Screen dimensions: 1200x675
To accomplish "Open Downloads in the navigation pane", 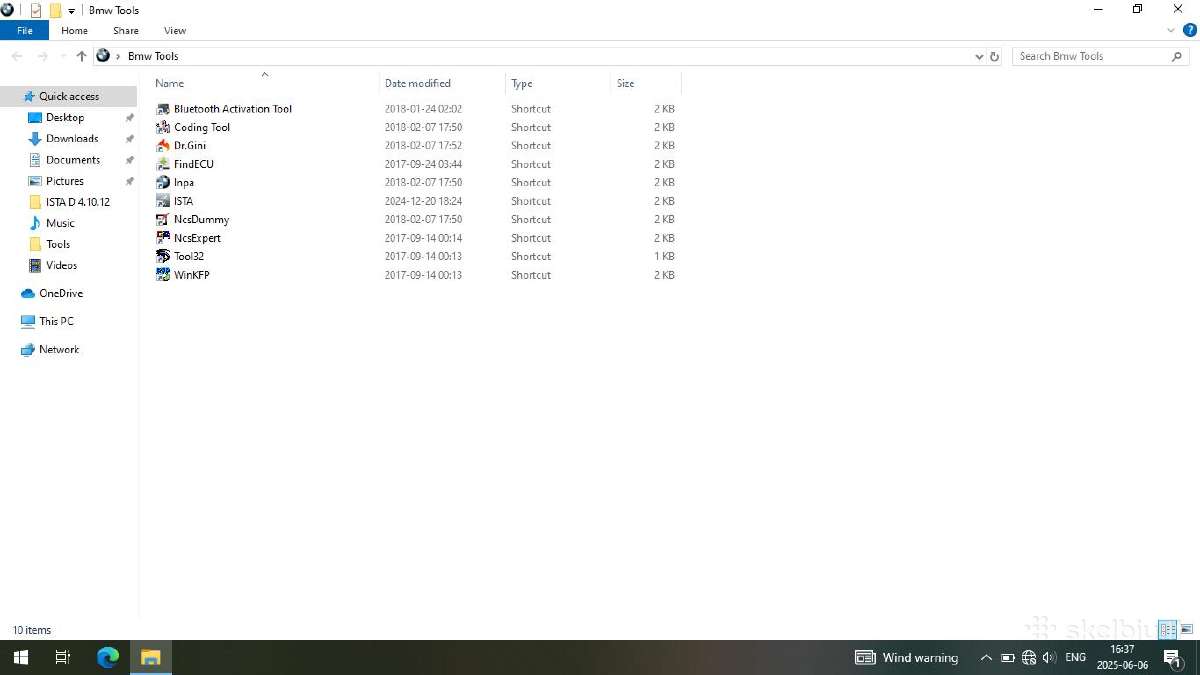I will point(72,139).
